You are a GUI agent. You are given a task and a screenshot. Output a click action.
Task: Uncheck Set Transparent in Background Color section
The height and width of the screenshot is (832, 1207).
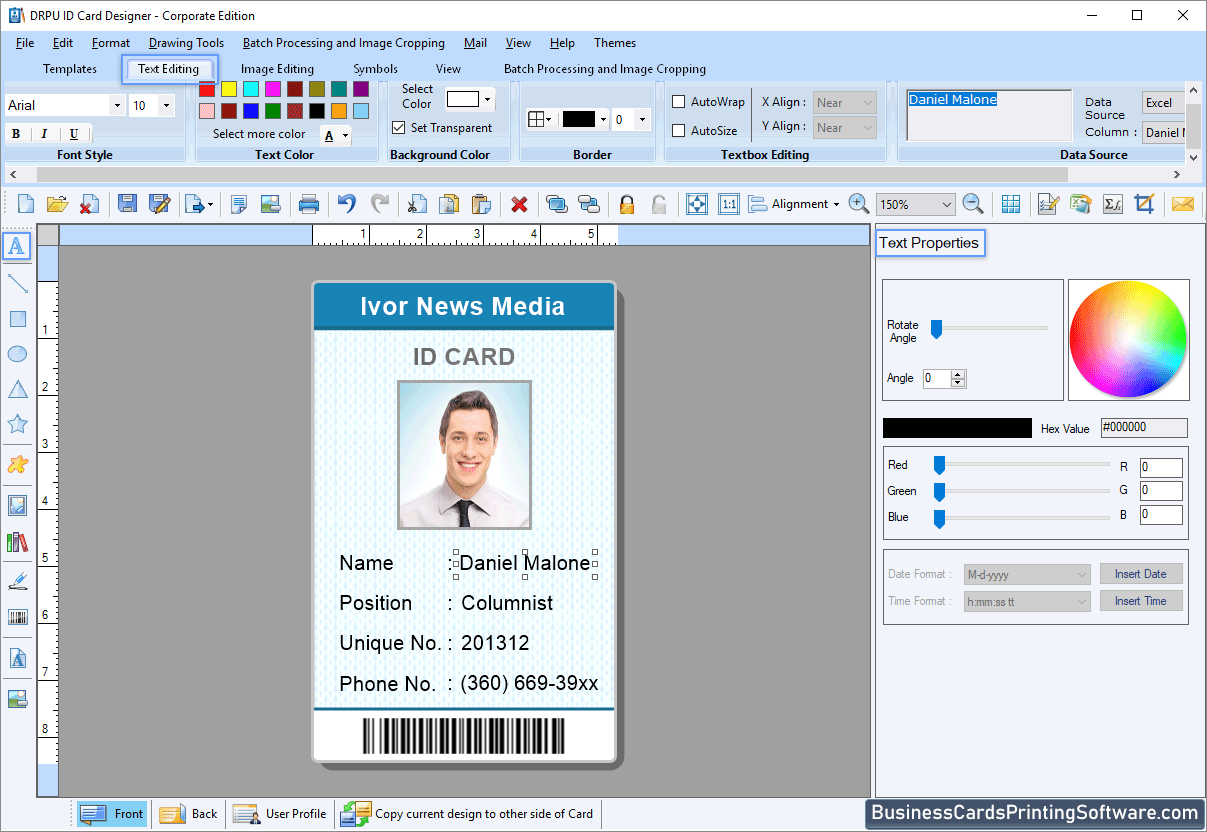pyautogui.click(x=396, y=127)
